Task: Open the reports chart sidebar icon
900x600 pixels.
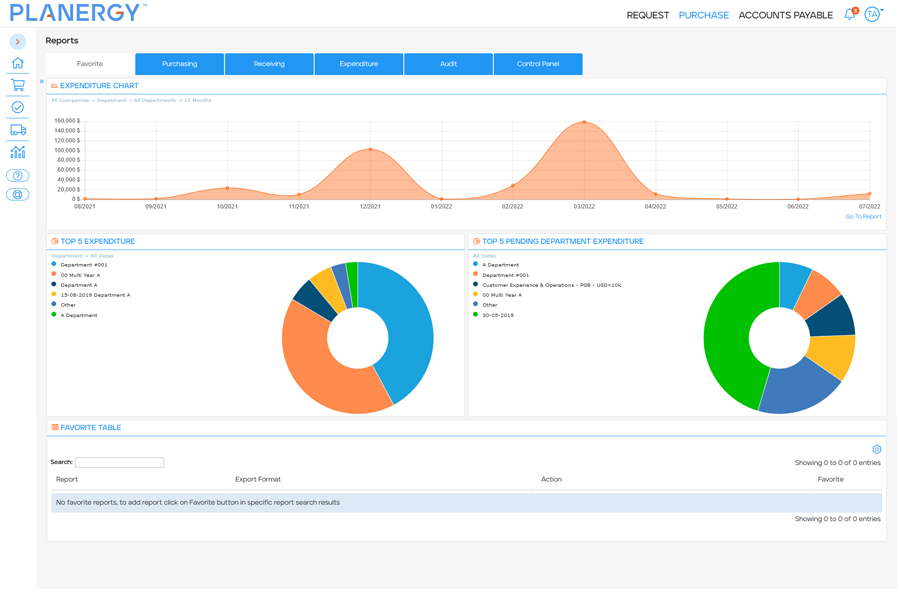Action: click(18, 152)
